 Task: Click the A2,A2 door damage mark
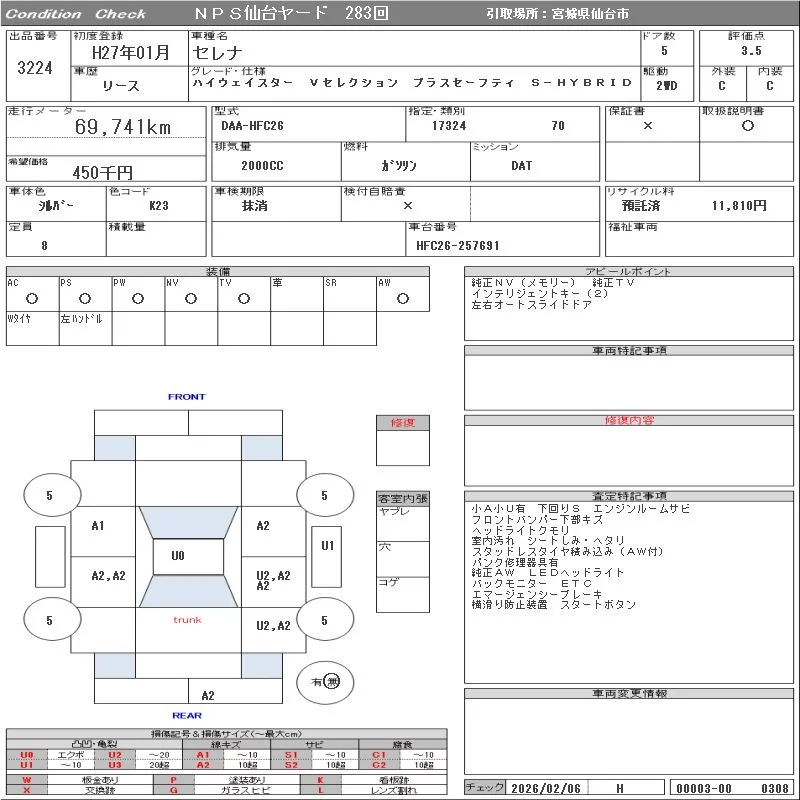point(108,576)
